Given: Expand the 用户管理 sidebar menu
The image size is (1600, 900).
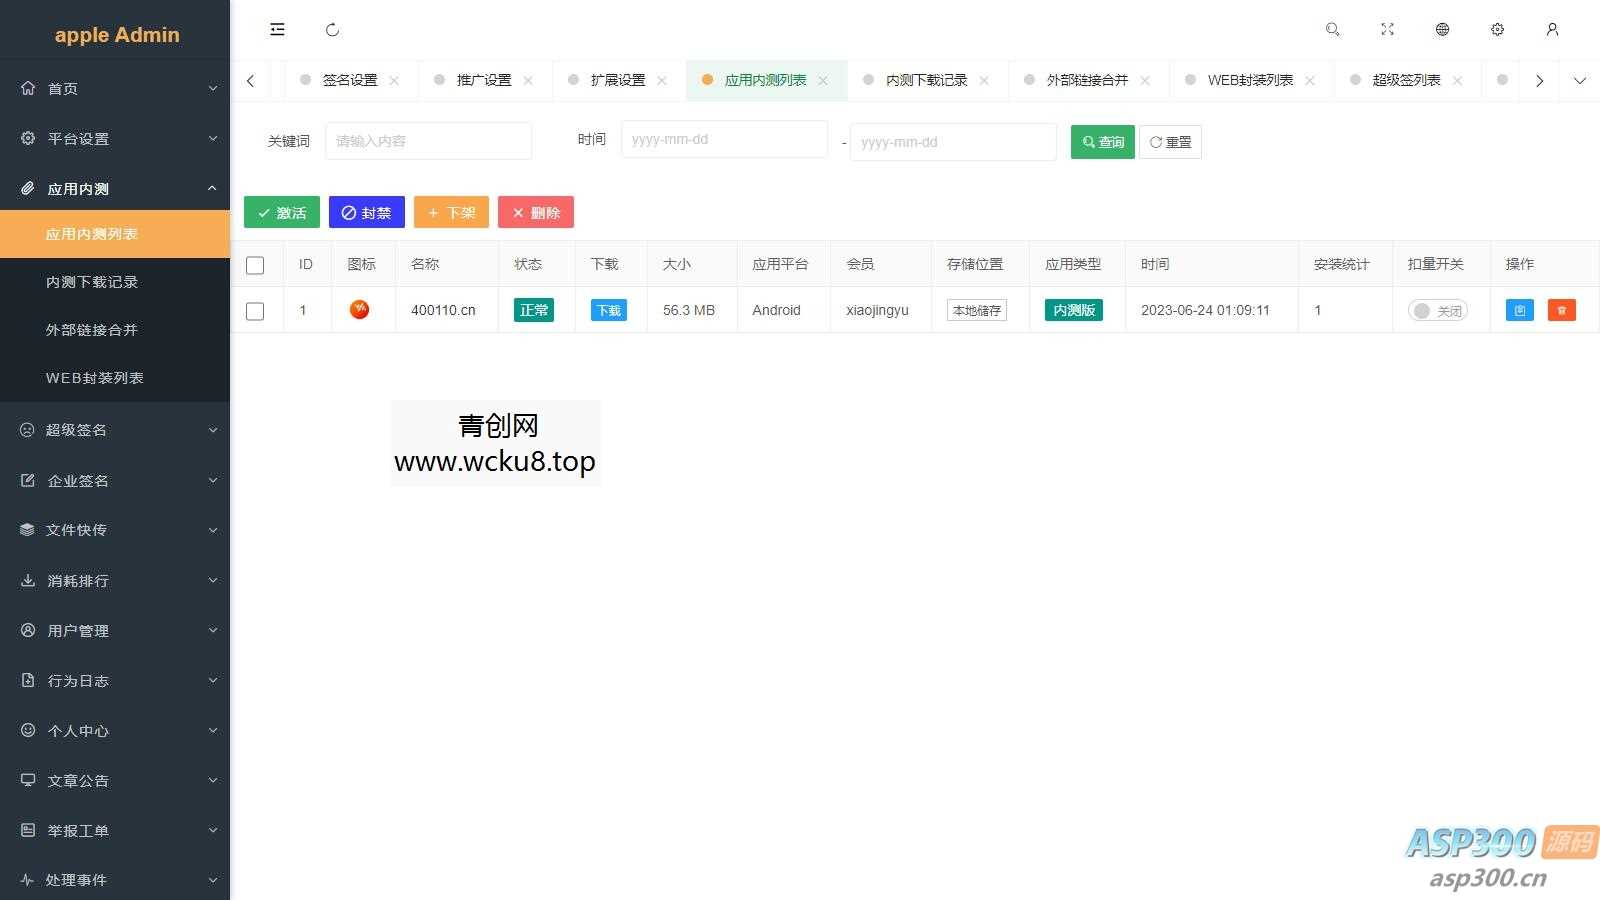Looking at the screenshot, I should coord(115,630).
